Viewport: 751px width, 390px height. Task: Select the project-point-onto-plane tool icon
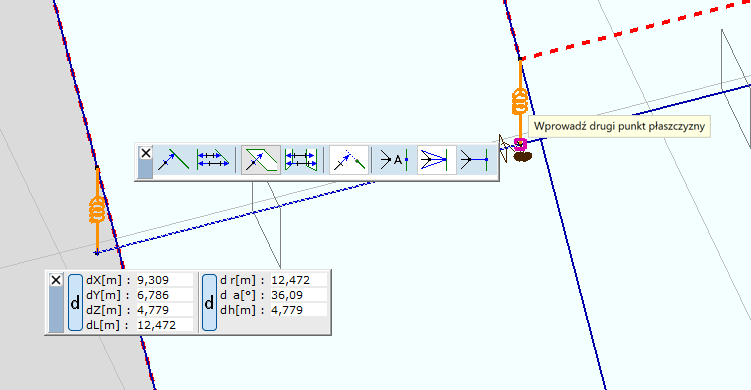[x=261, y=160]
